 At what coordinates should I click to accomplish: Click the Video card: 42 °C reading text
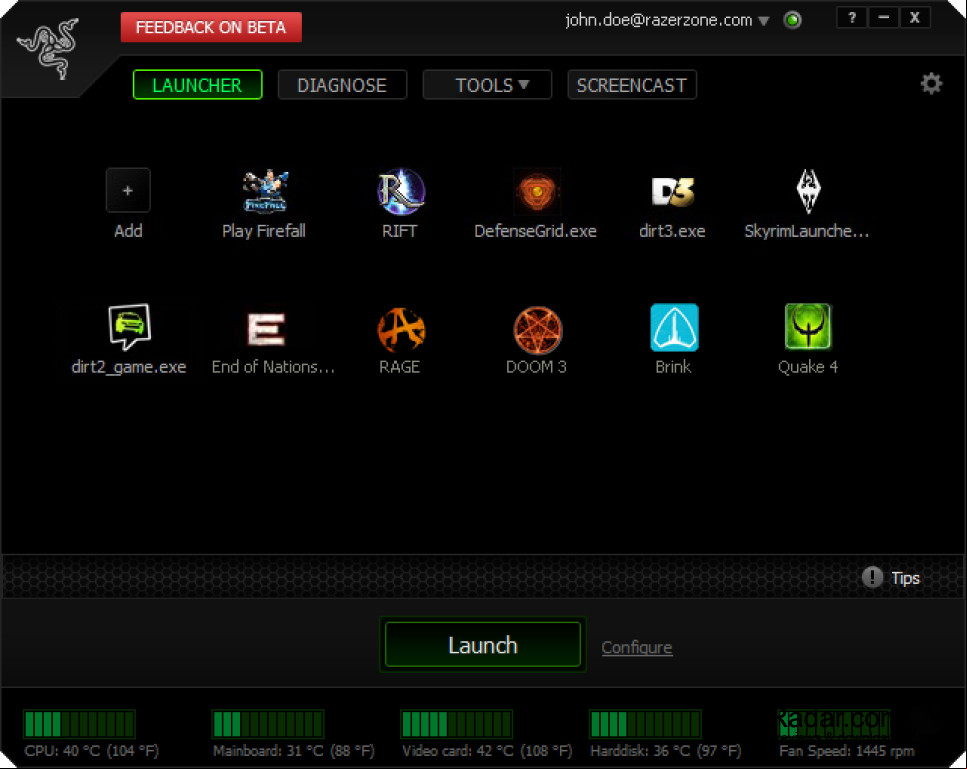(x=487, y=751)
